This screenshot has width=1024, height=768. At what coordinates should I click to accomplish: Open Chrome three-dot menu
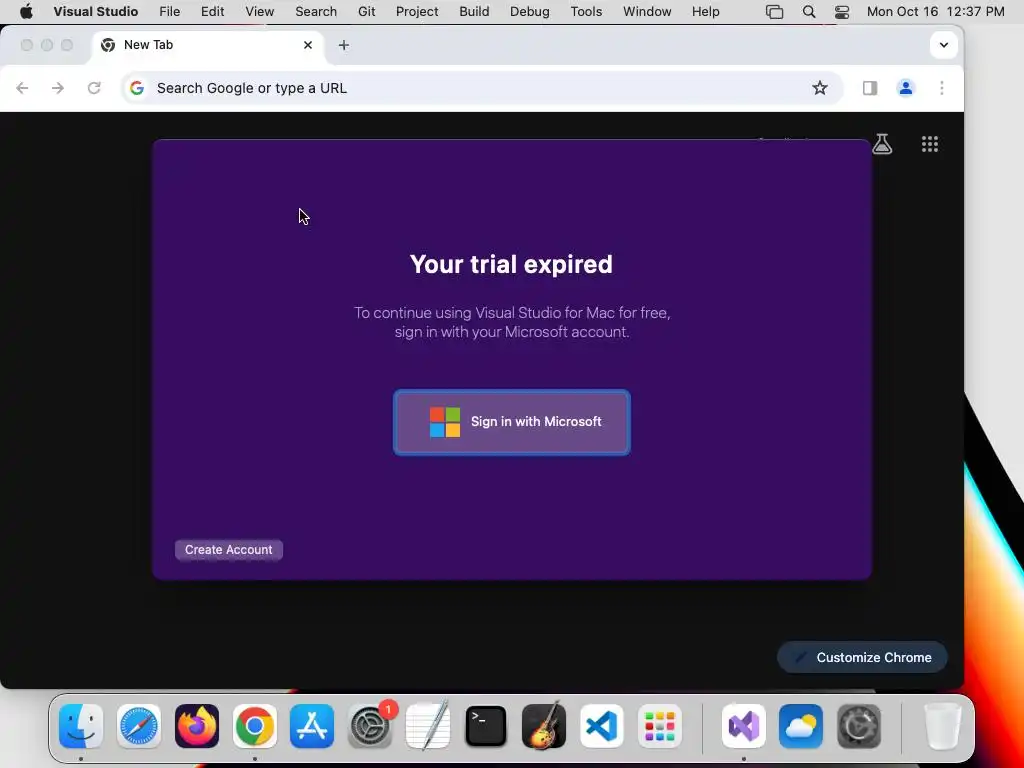coord(942,88)
